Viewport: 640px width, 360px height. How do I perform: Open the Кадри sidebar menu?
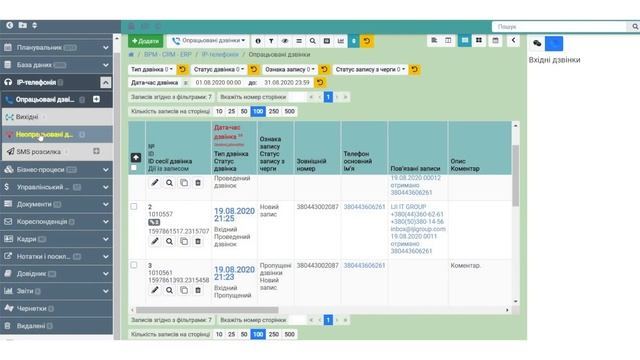[56, 239]
